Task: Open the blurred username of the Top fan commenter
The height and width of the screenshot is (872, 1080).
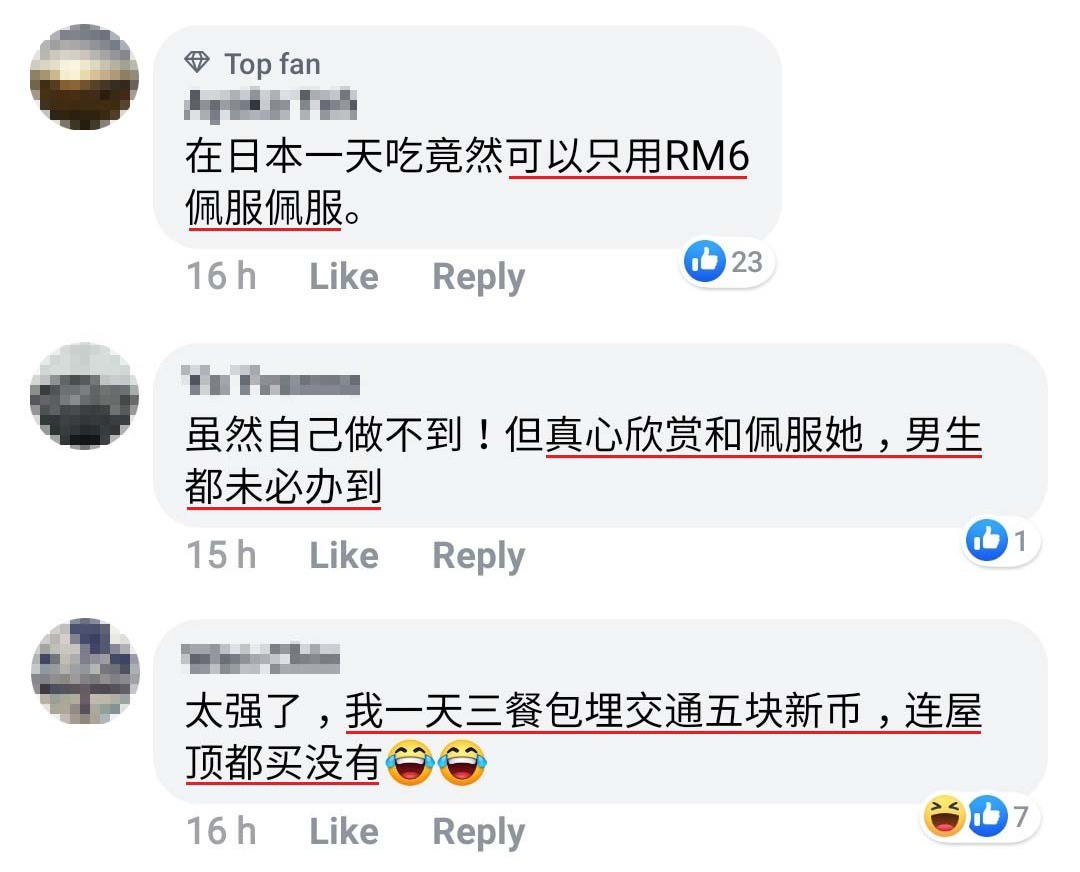Action: [270, 105]
